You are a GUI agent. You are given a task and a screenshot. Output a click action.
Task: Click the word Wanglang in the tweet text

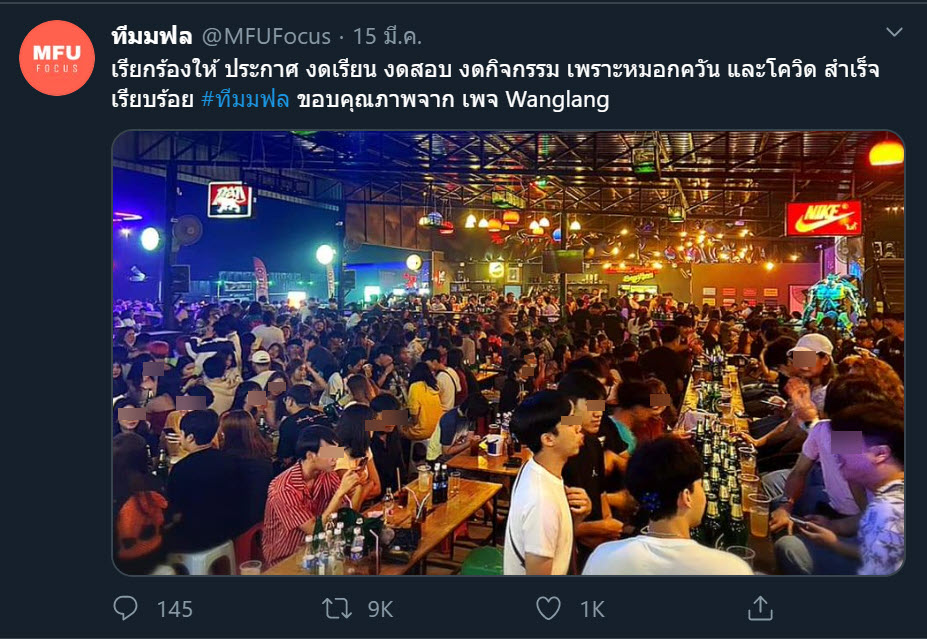coord(558,99)
